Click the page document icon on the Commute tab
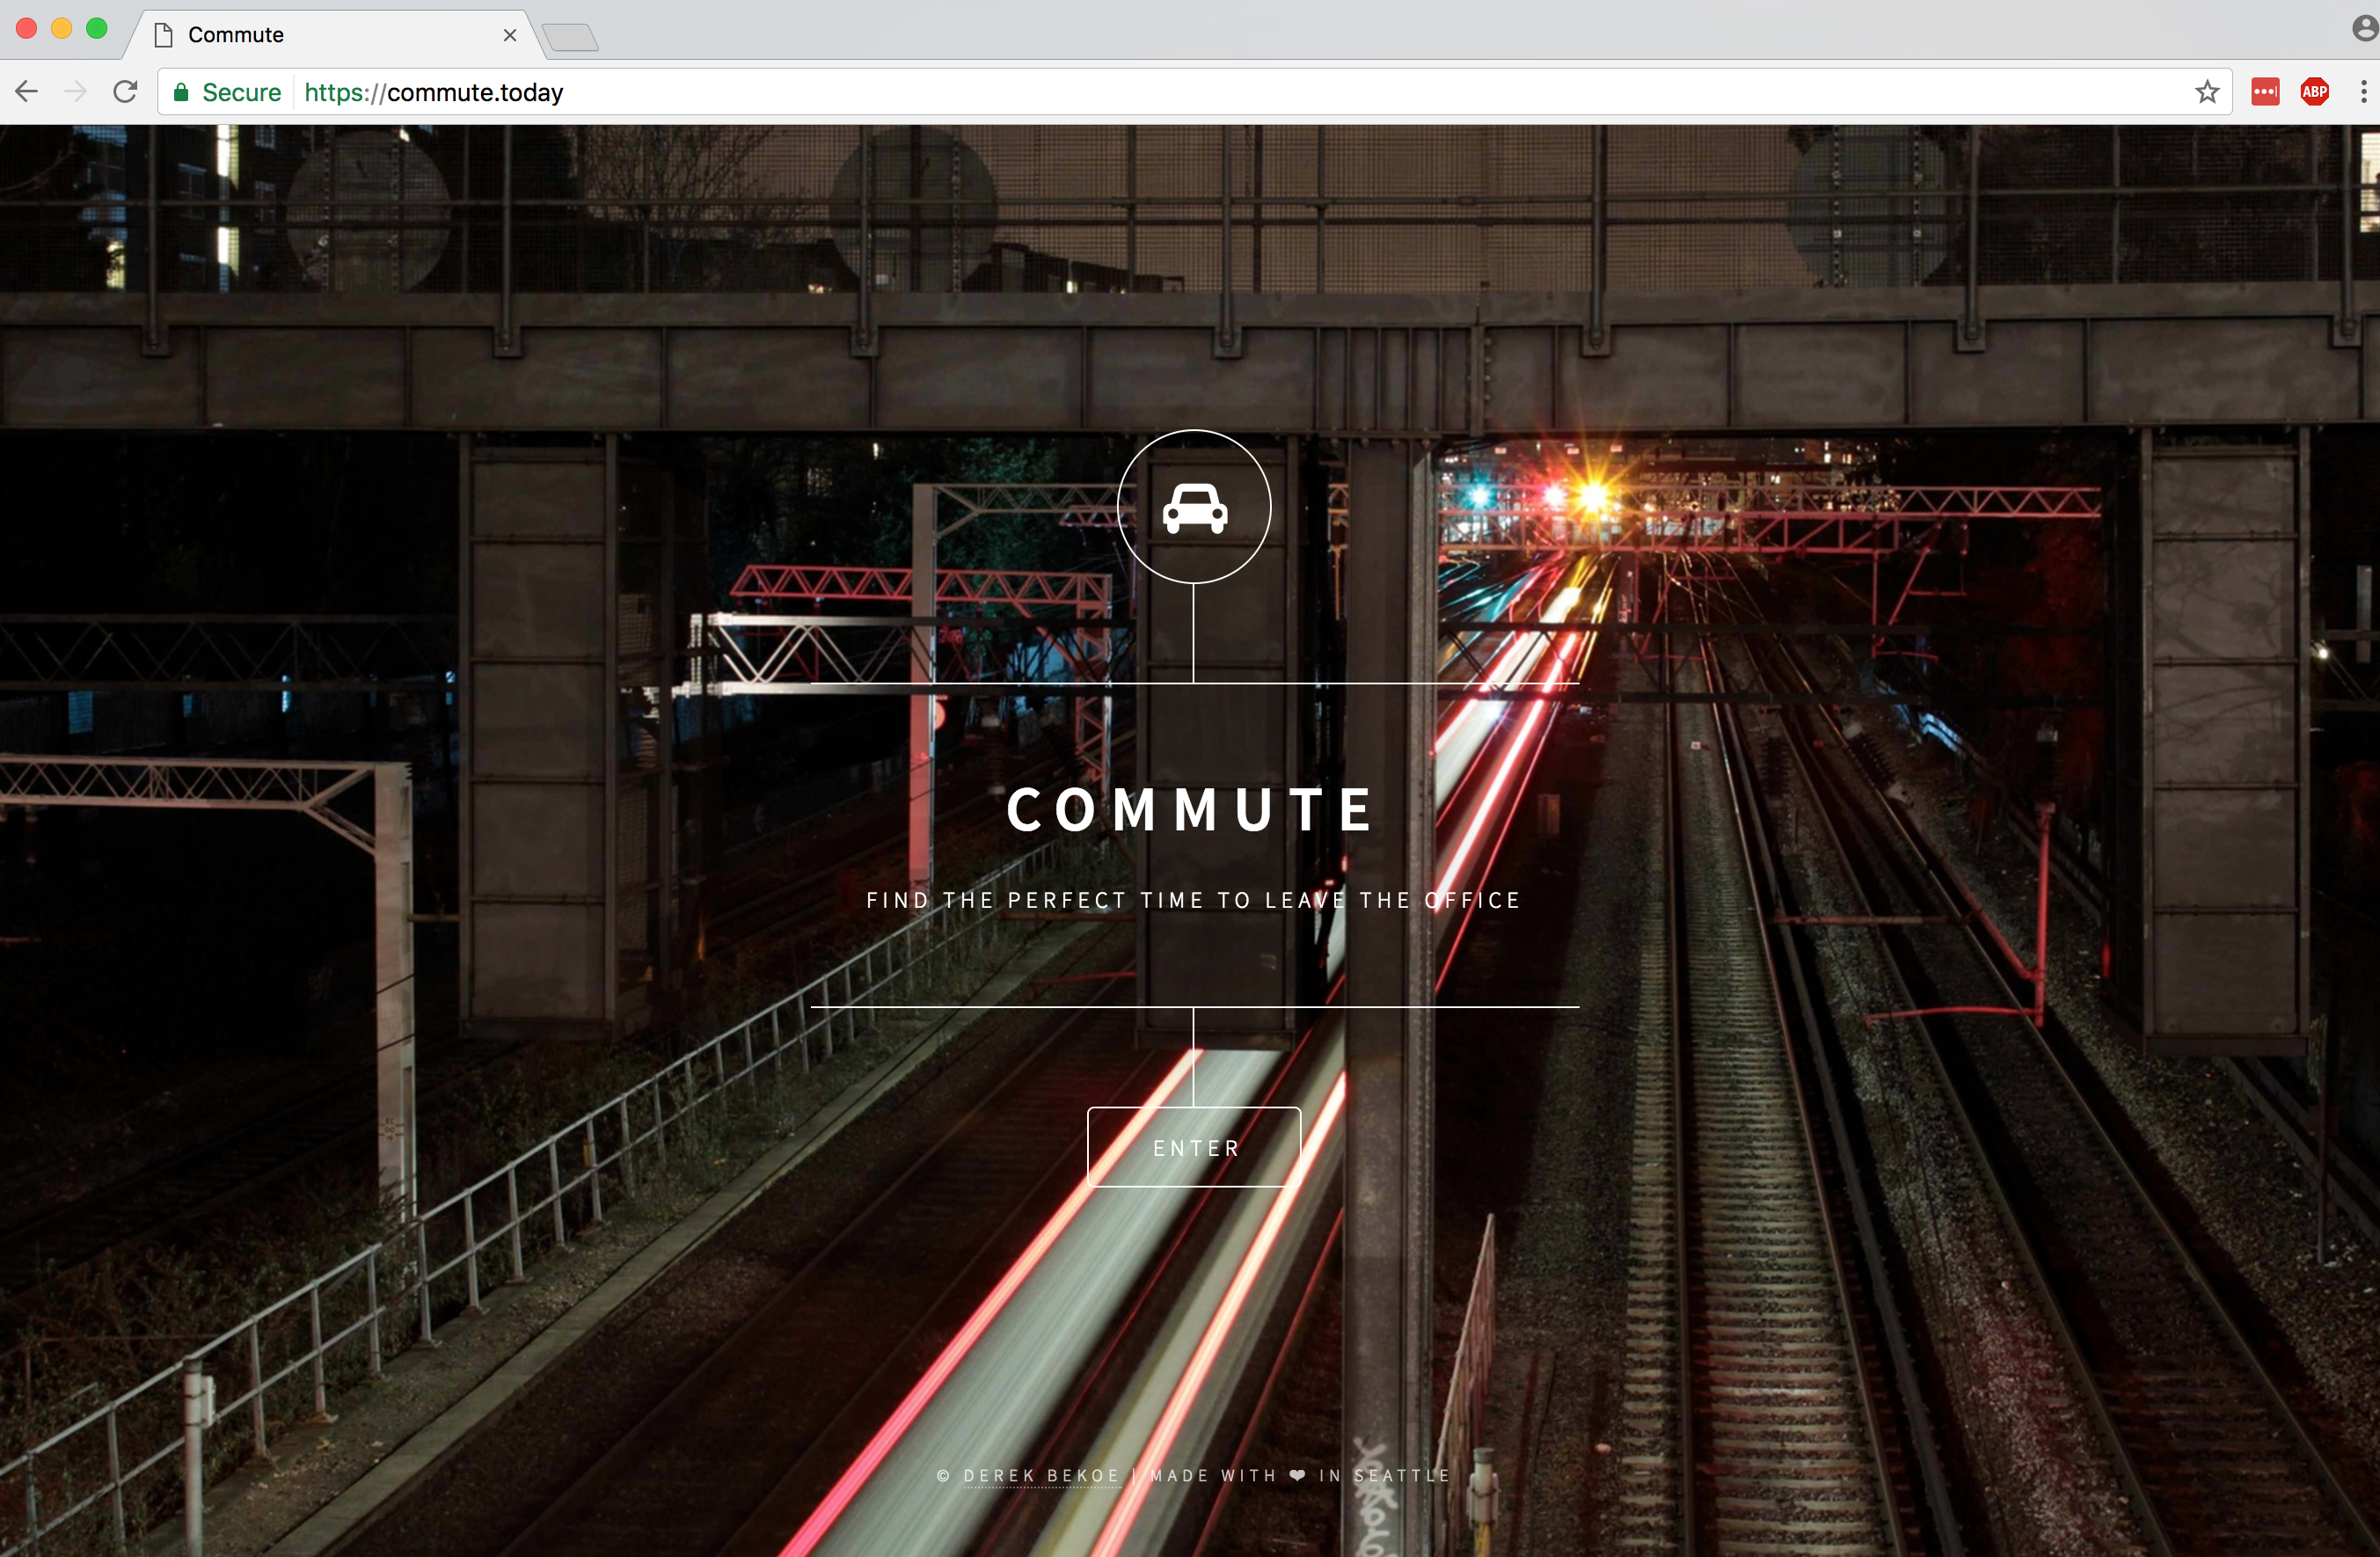The height and width of the screenshot is (1557, 2380). (163, 35)
